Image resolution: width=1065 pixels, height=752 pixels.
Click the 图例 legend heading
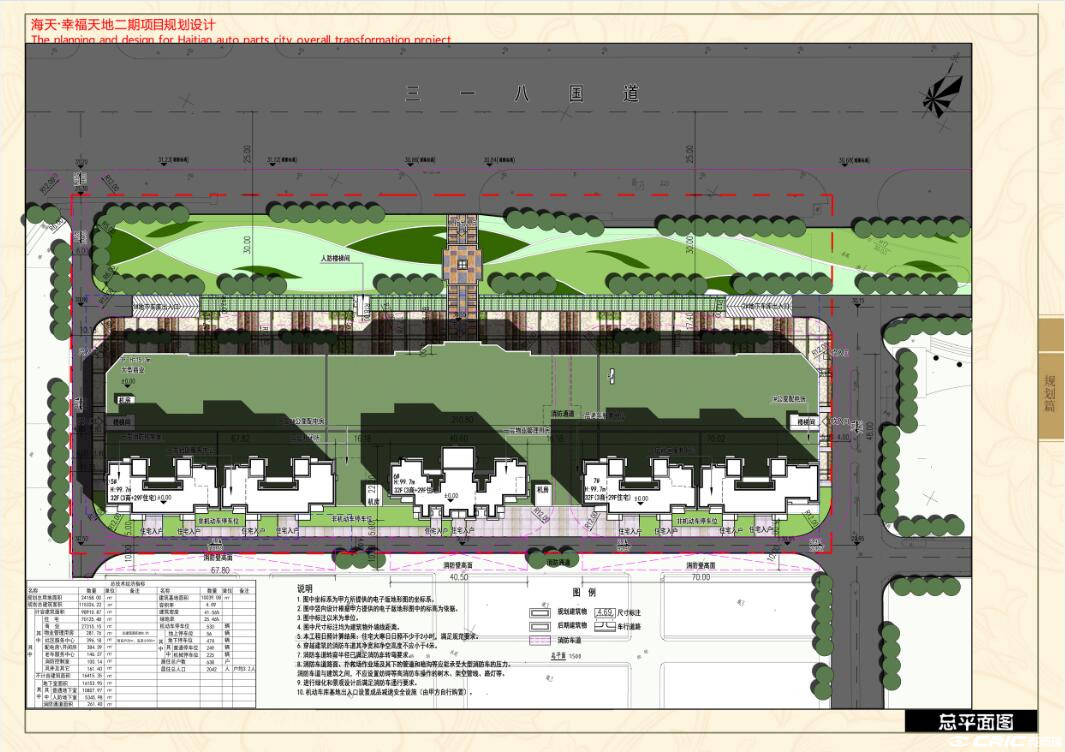click(583, 592)
